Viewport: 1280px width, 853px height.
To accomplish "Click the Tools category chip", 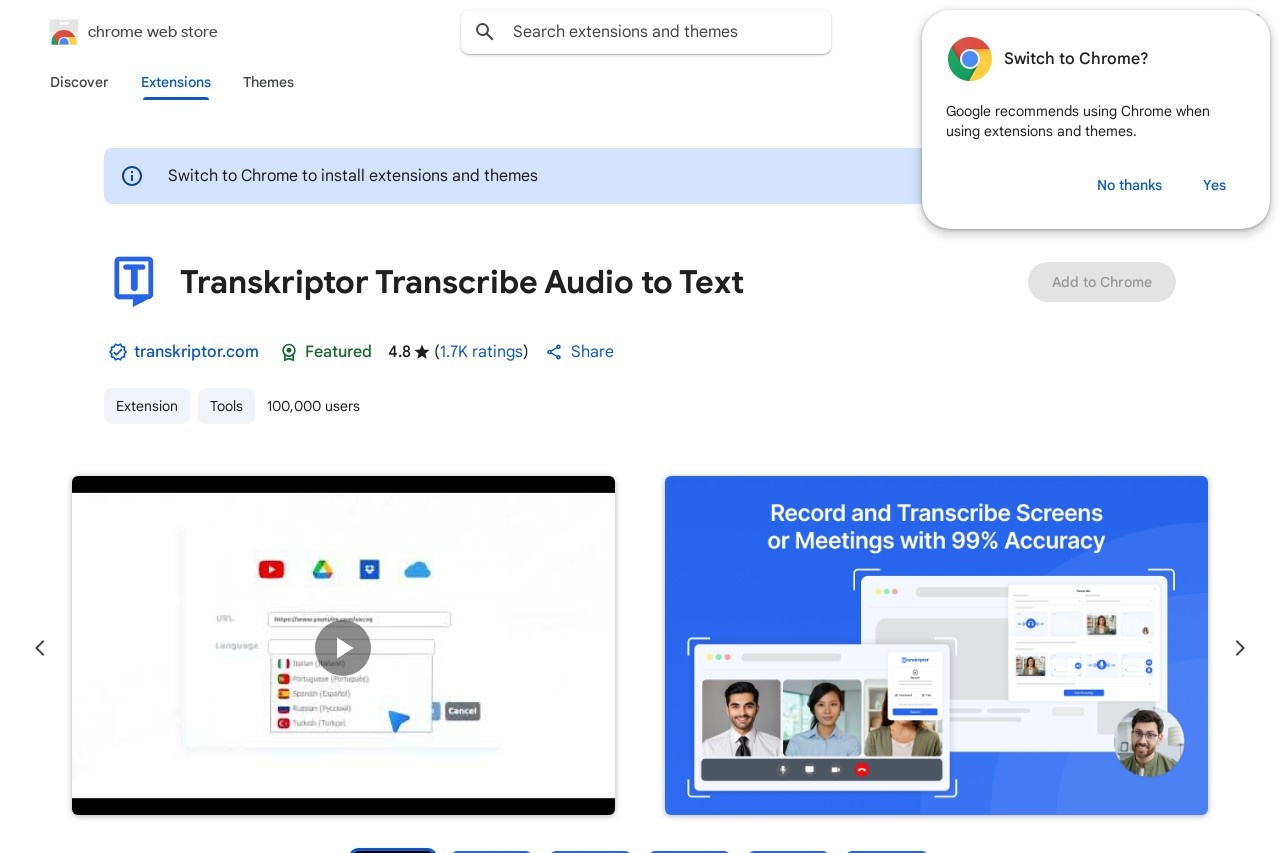I will 226,406.
